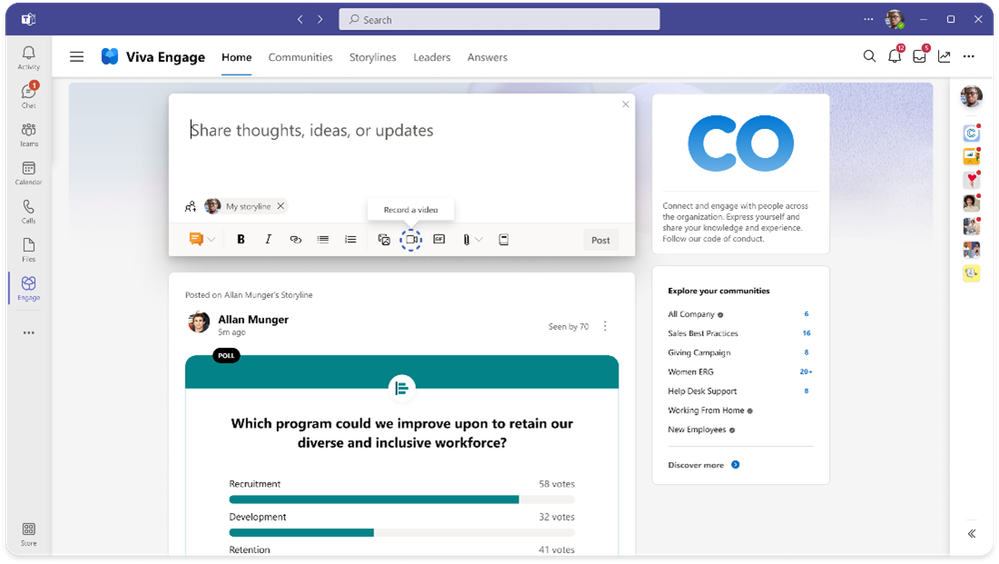The height and width of the screenshot is (564, 999).
Task: Switch to the Answers tab
Action: coord(487,57)
